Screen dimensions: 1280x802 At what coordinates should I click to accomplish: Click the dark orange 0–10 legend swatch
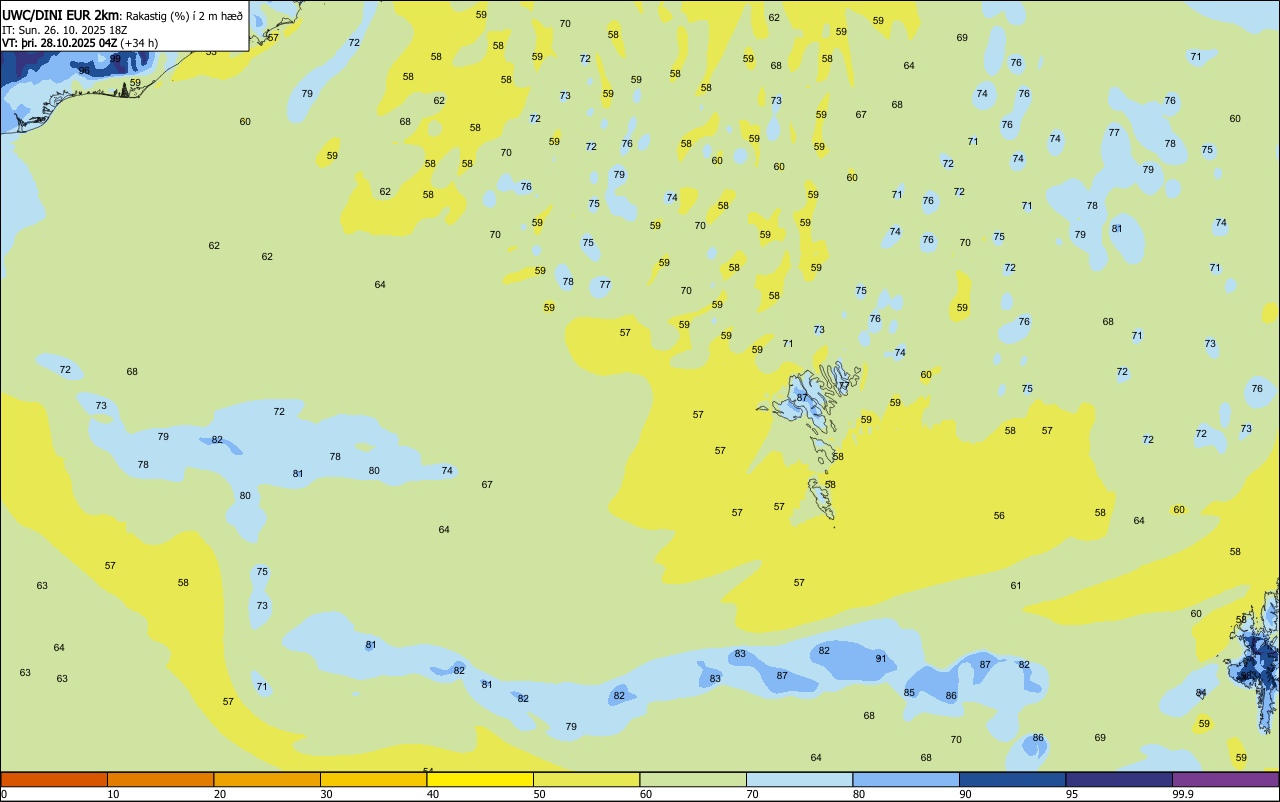tap(54, 779)
